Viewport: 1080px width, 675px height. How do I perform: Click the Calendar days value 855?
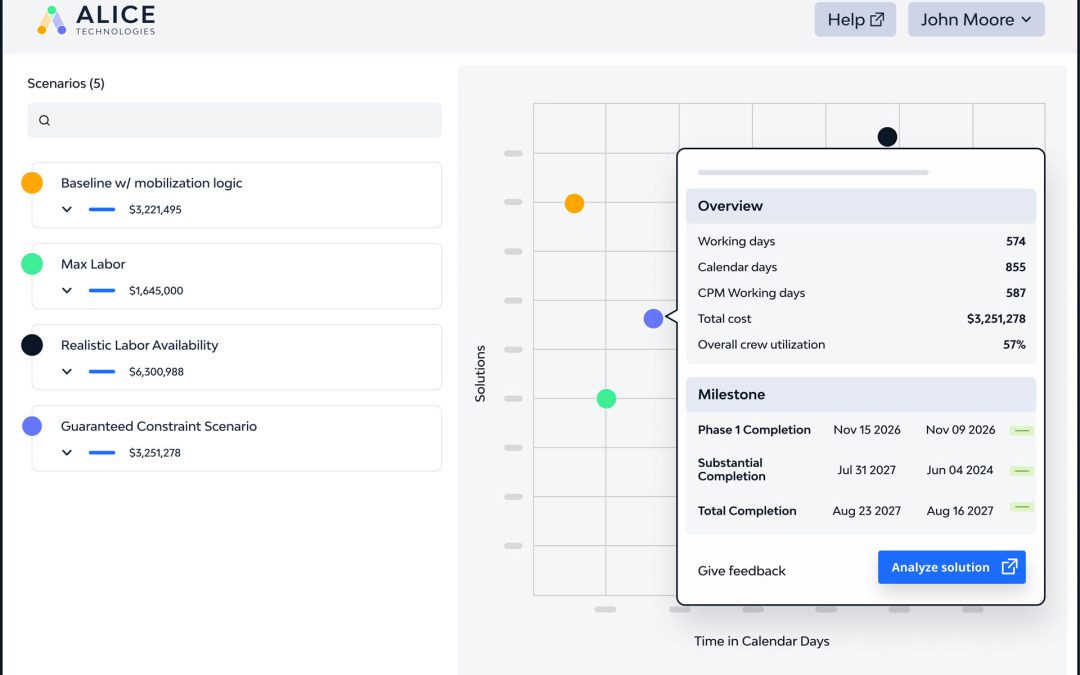[x=1015, y=267]
